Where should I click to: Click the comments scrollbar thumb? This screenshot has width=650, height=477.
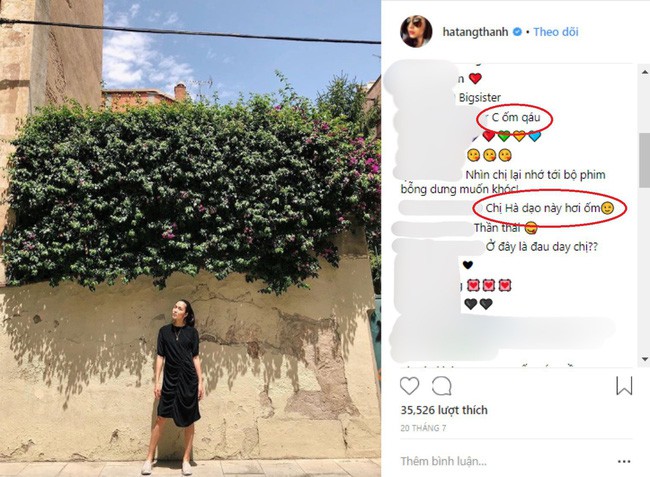[645, 160]
